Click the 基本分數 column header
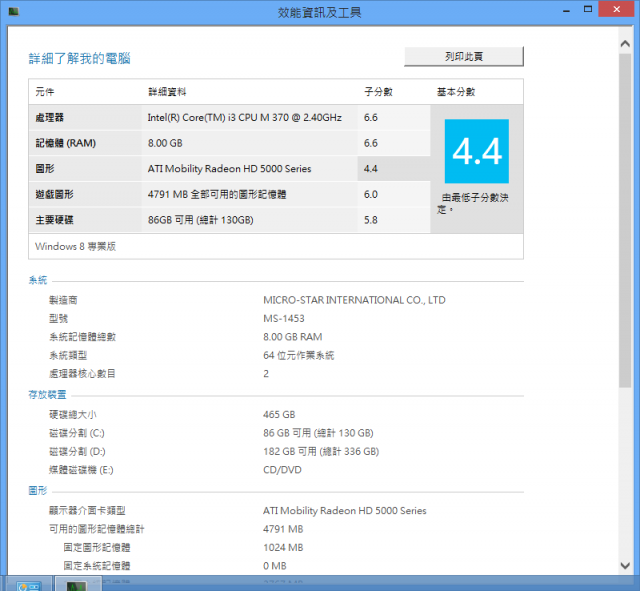 (x=456, y=92)
